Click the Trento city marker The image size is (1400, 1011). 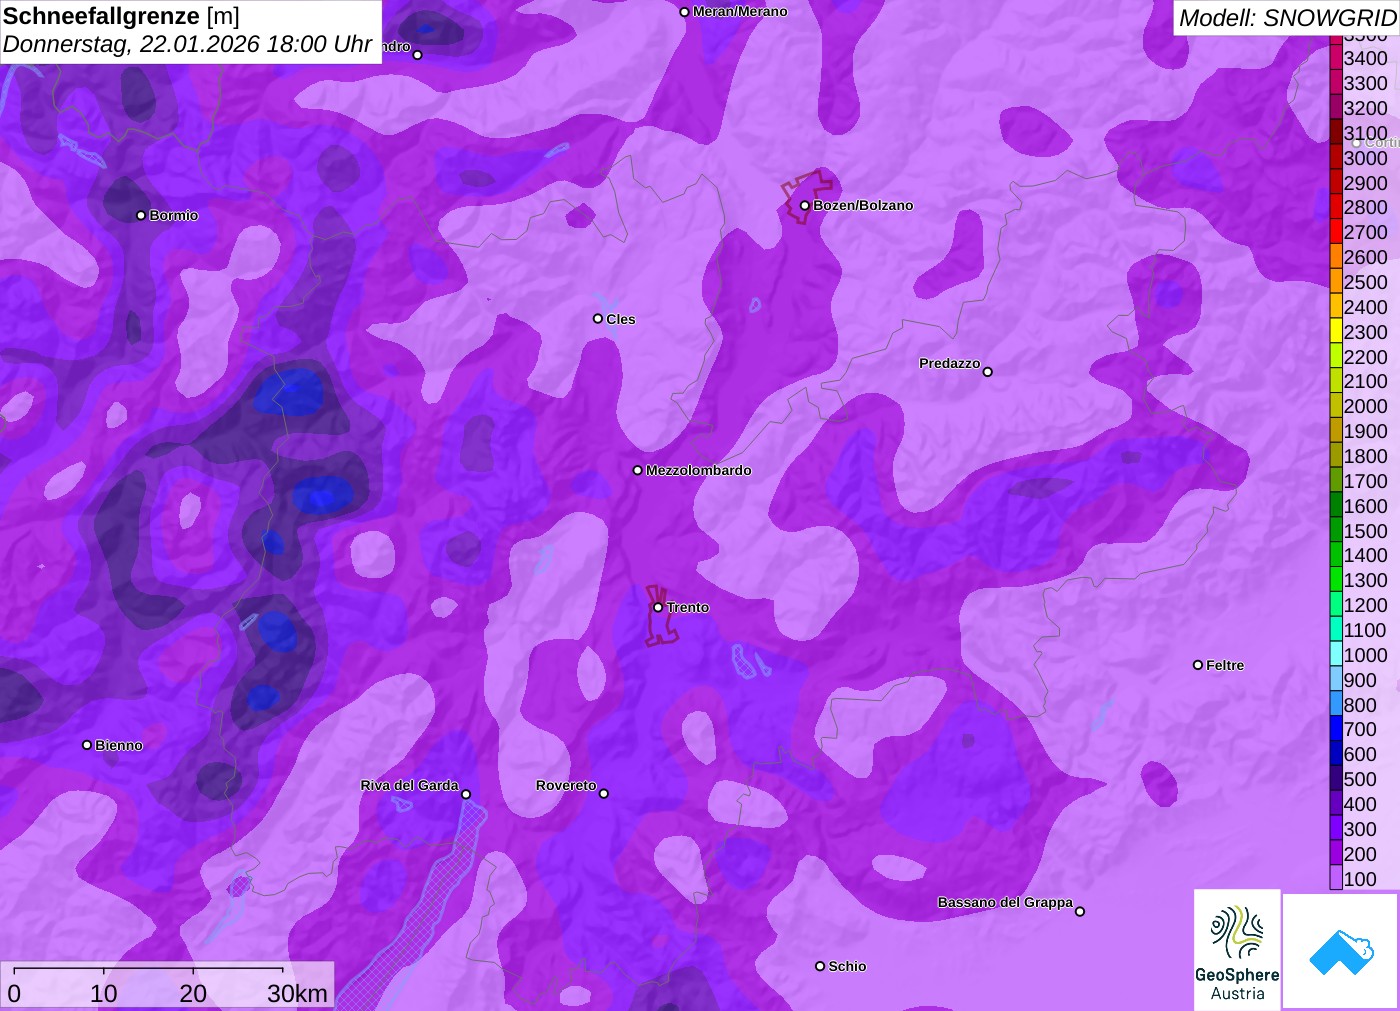pyautogui.click(x=658, y=607)
